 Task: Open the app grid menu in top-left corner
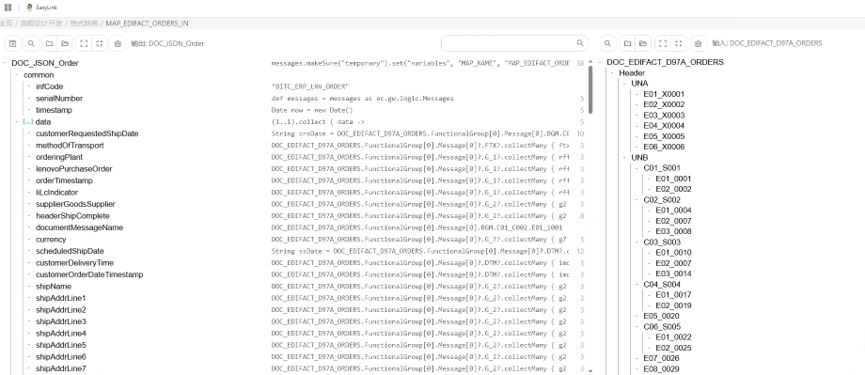click(8, 7)
